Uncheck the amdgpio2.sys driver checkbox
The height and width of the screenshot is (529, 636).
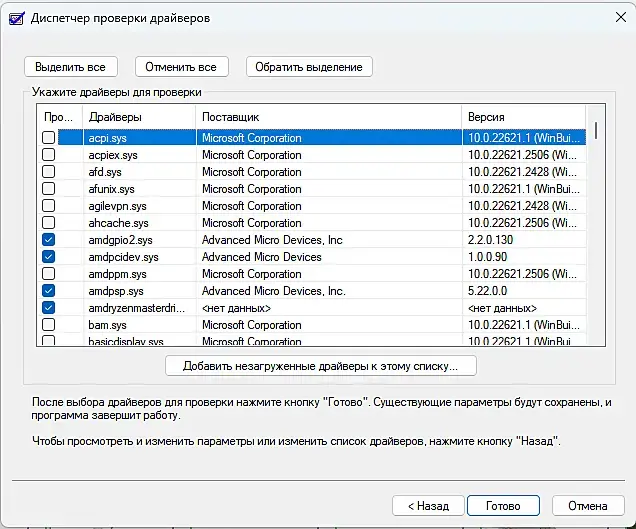tap(48, 240)
